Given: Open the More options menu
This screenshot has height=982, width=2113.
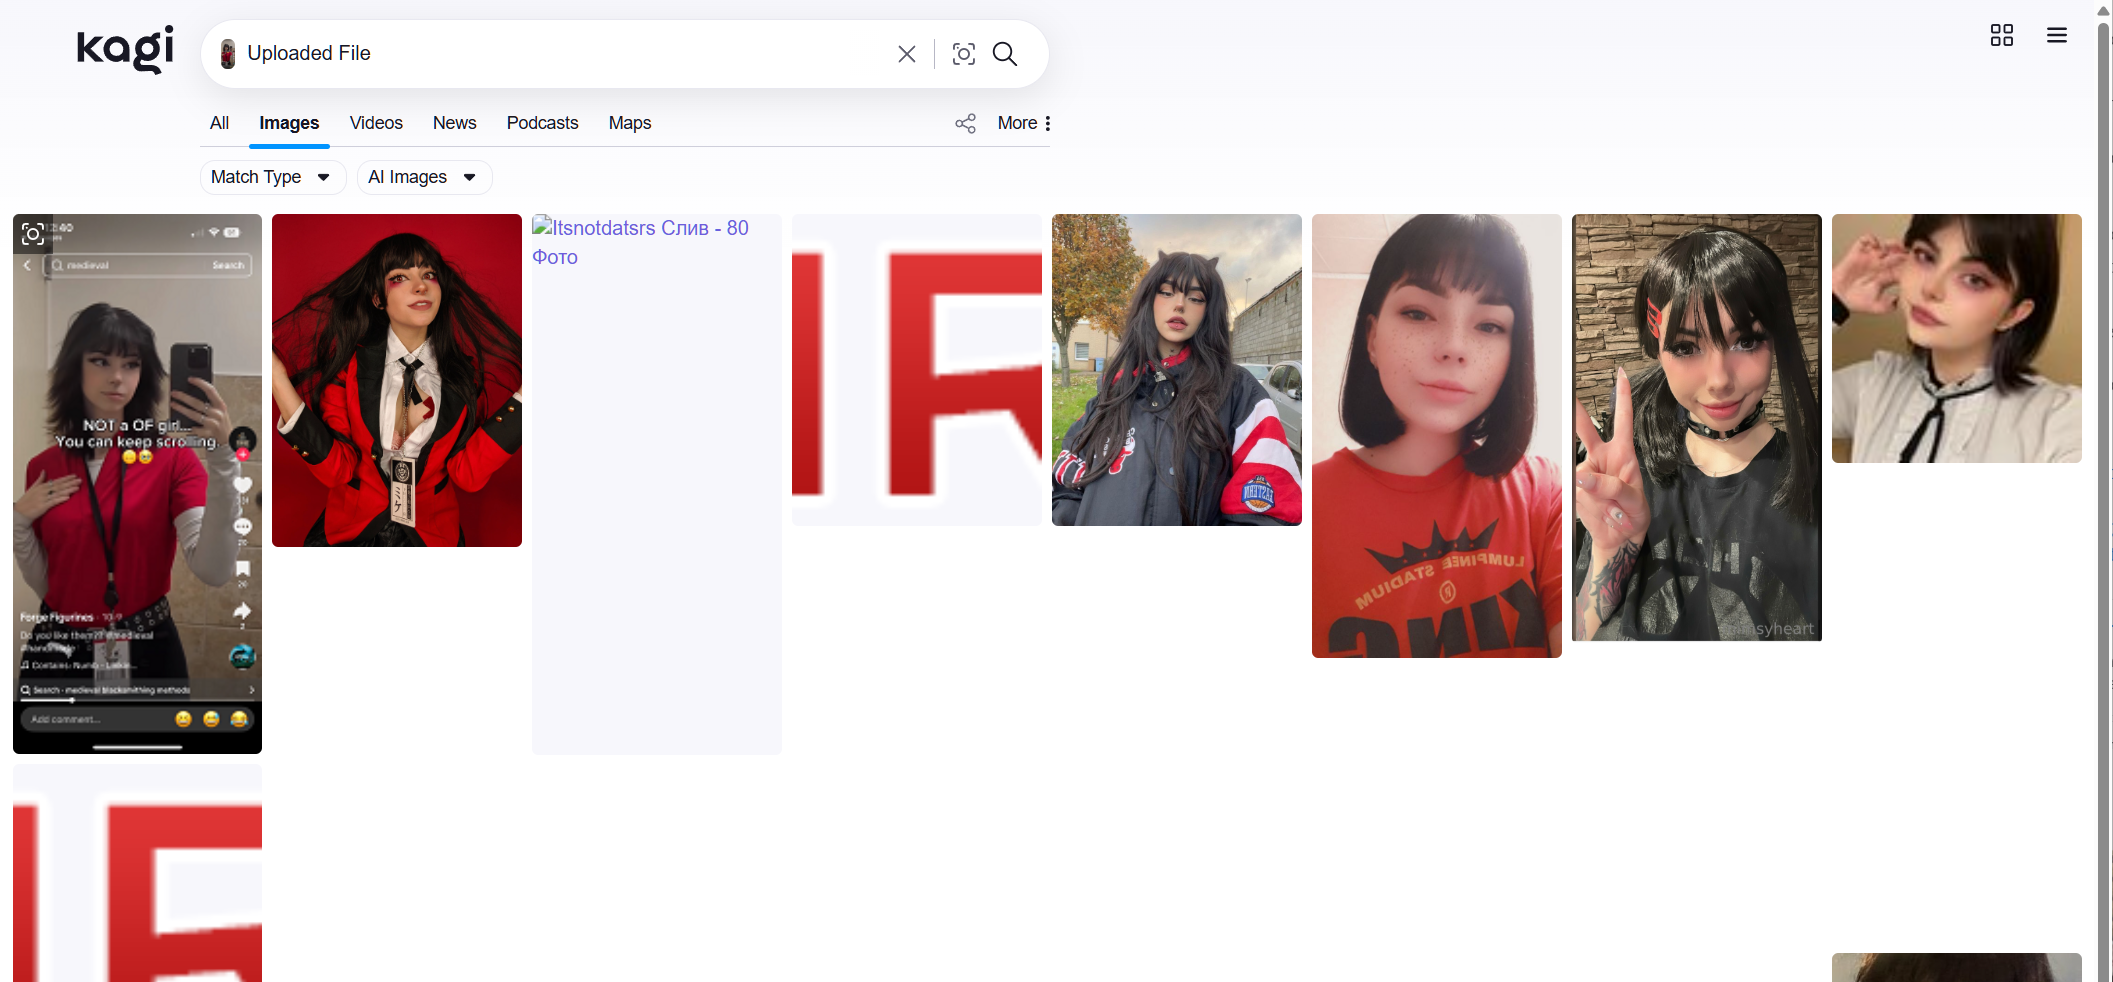Looking at the screenshot, I should (1024, 123).
